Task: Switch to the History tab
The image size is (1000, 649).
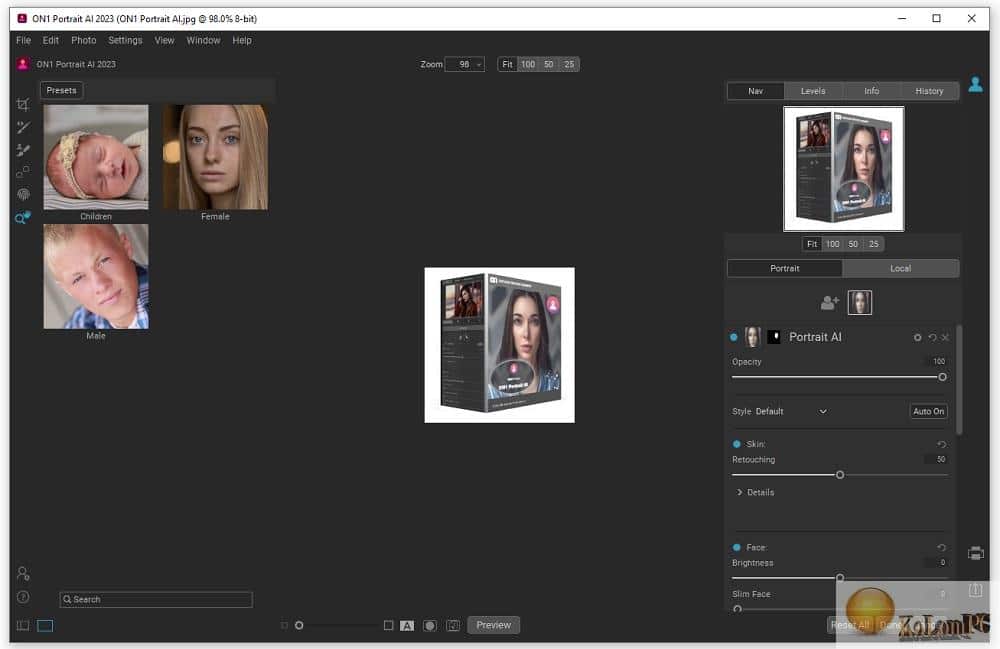Action: 929,91
